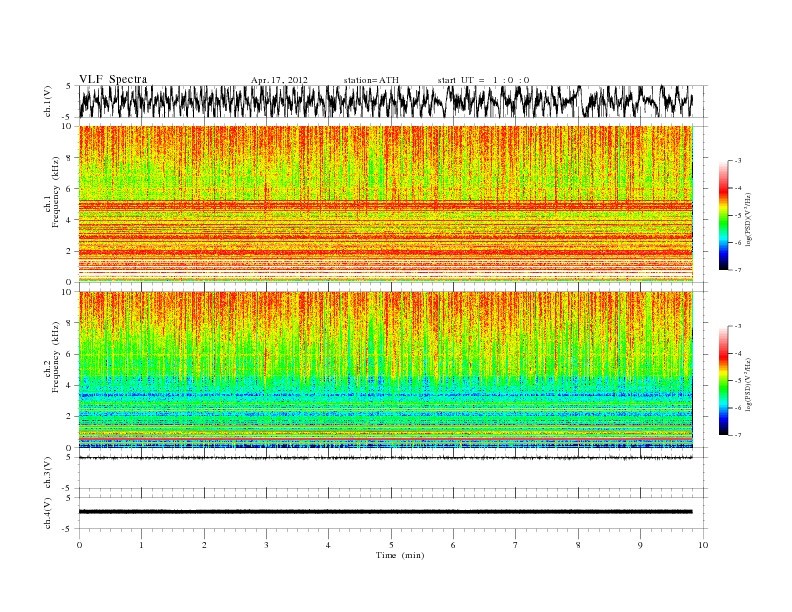Screen dimensions: 792x612
Task: Click the "8" tick on the time axis
Action: click(578, 545)
